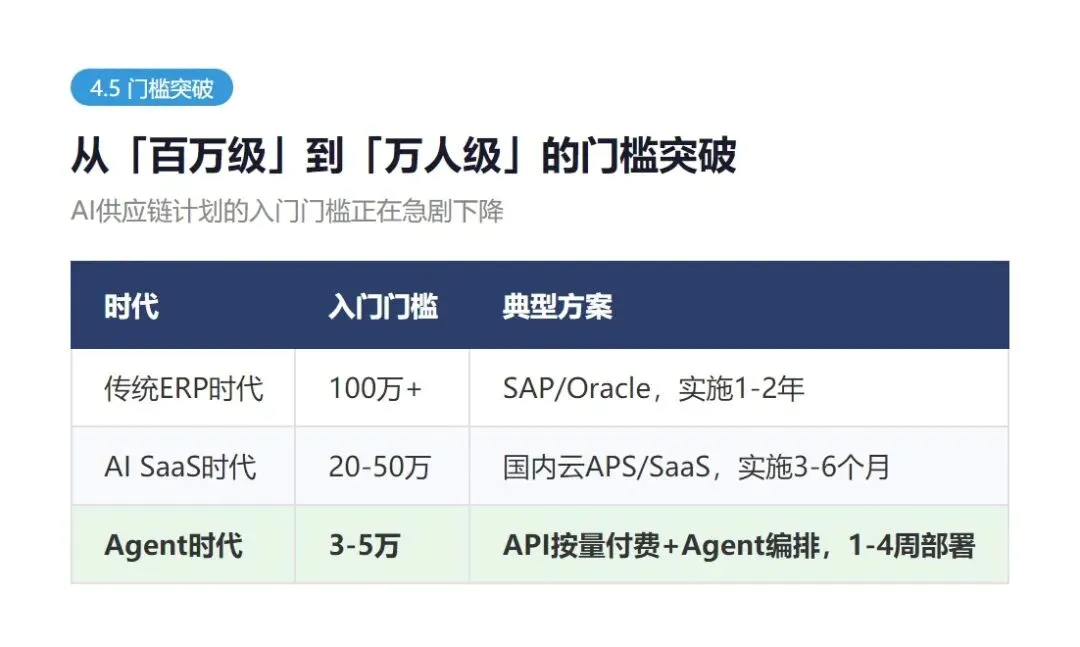Viewport: 1080px width, 647px height.
Task: Select the 国内云APS/SaaS，实施3-6个月 cell
Action: [x=739, y=466]
